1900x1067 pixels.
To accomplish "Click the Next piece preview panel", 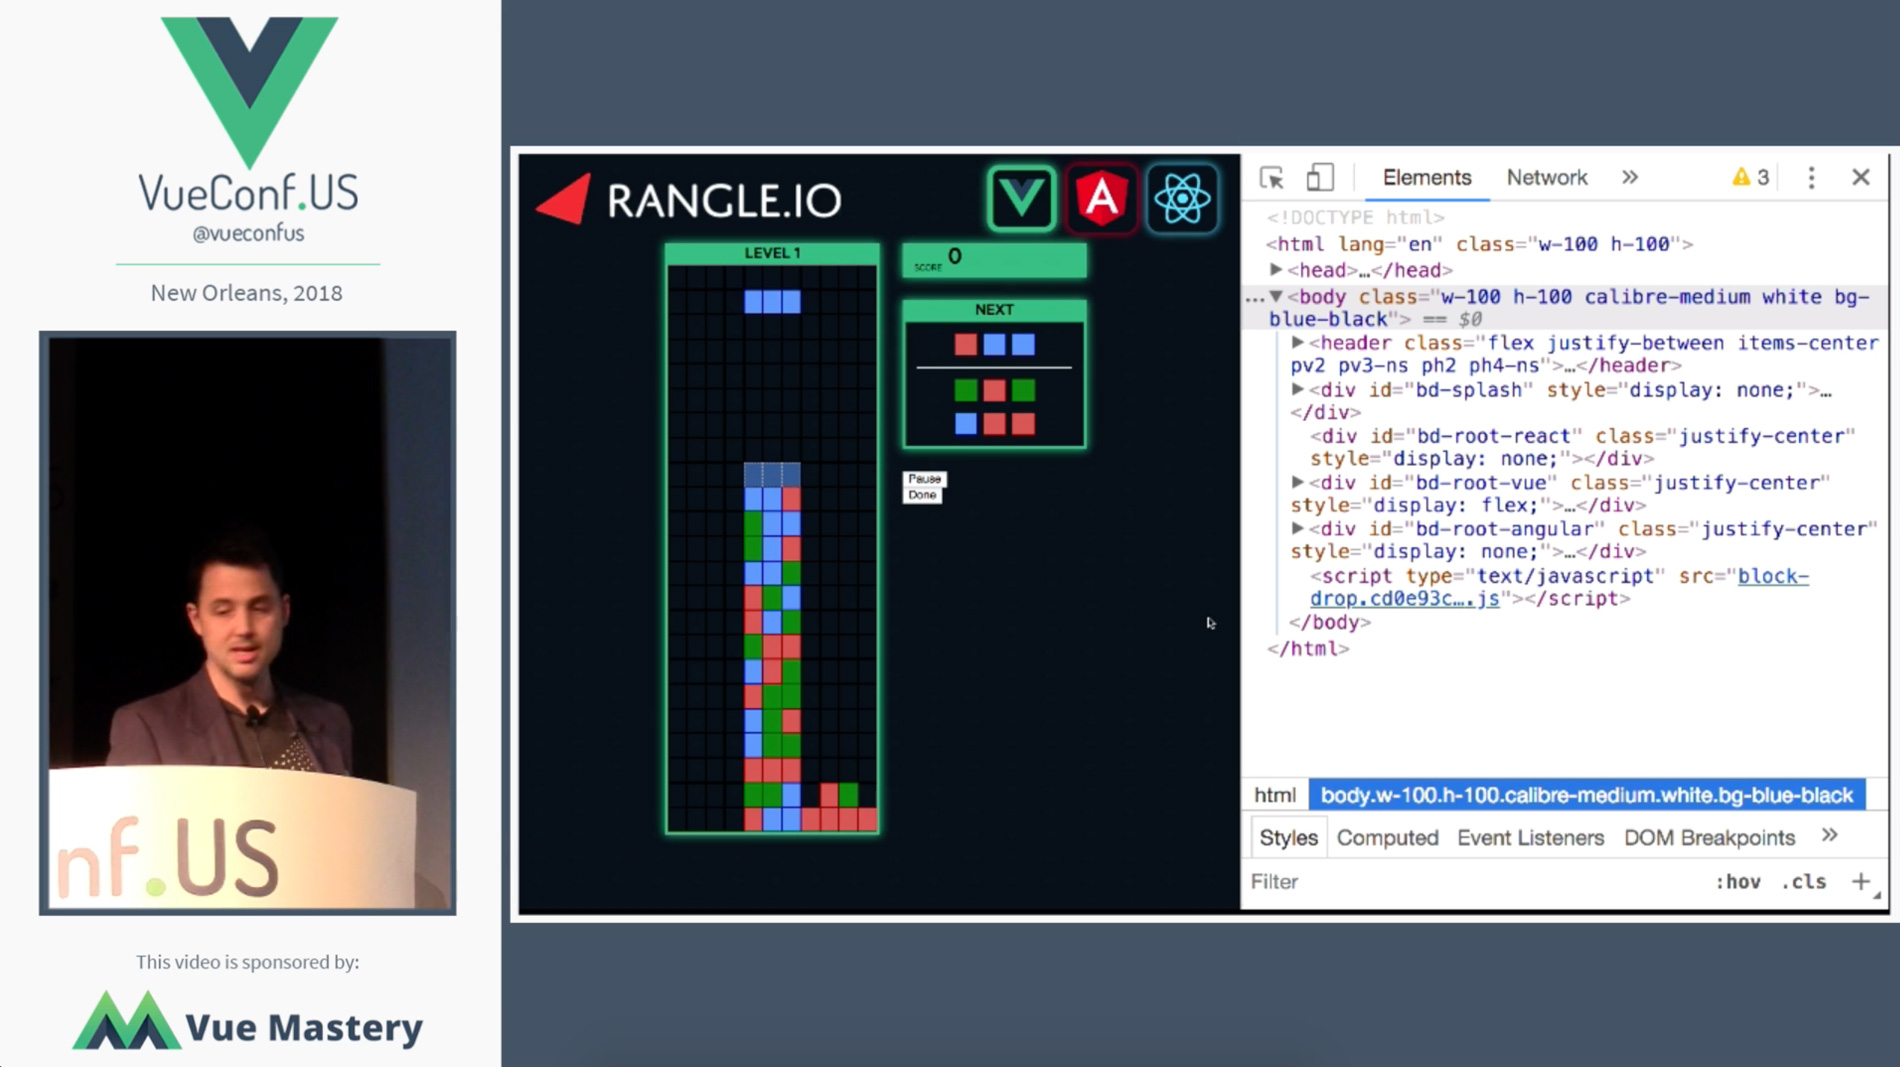I will (994, 374).
